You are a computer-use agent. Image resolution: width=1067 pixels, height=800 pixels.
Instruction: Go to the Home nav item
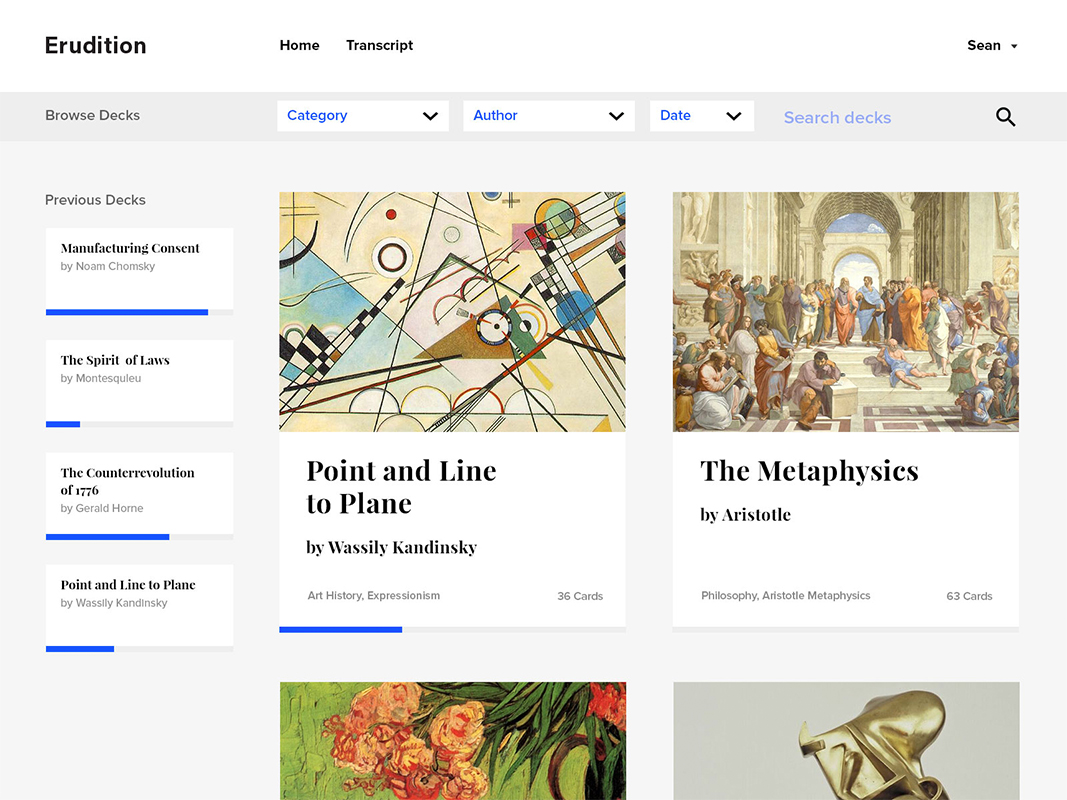click(x=299, y=45)
